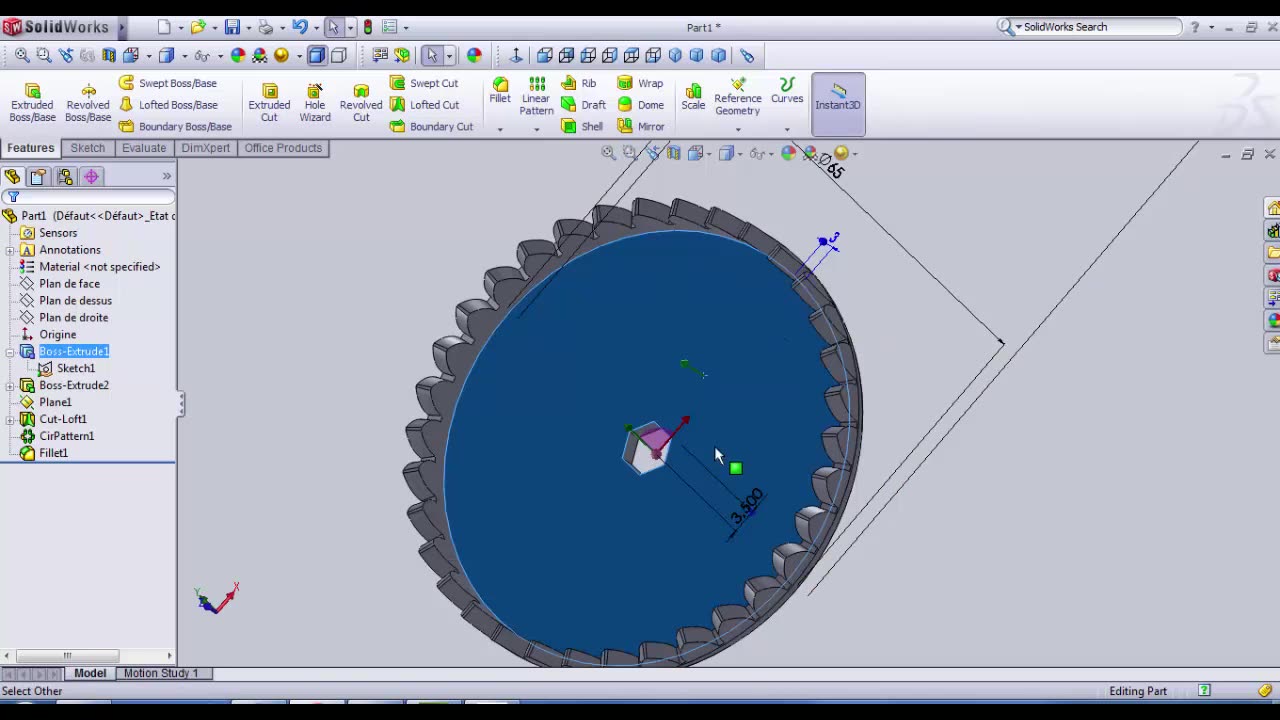
Task: Toggle Shaded display style in top toolbar
Action: pyautogui.click(x=339, y=56)
